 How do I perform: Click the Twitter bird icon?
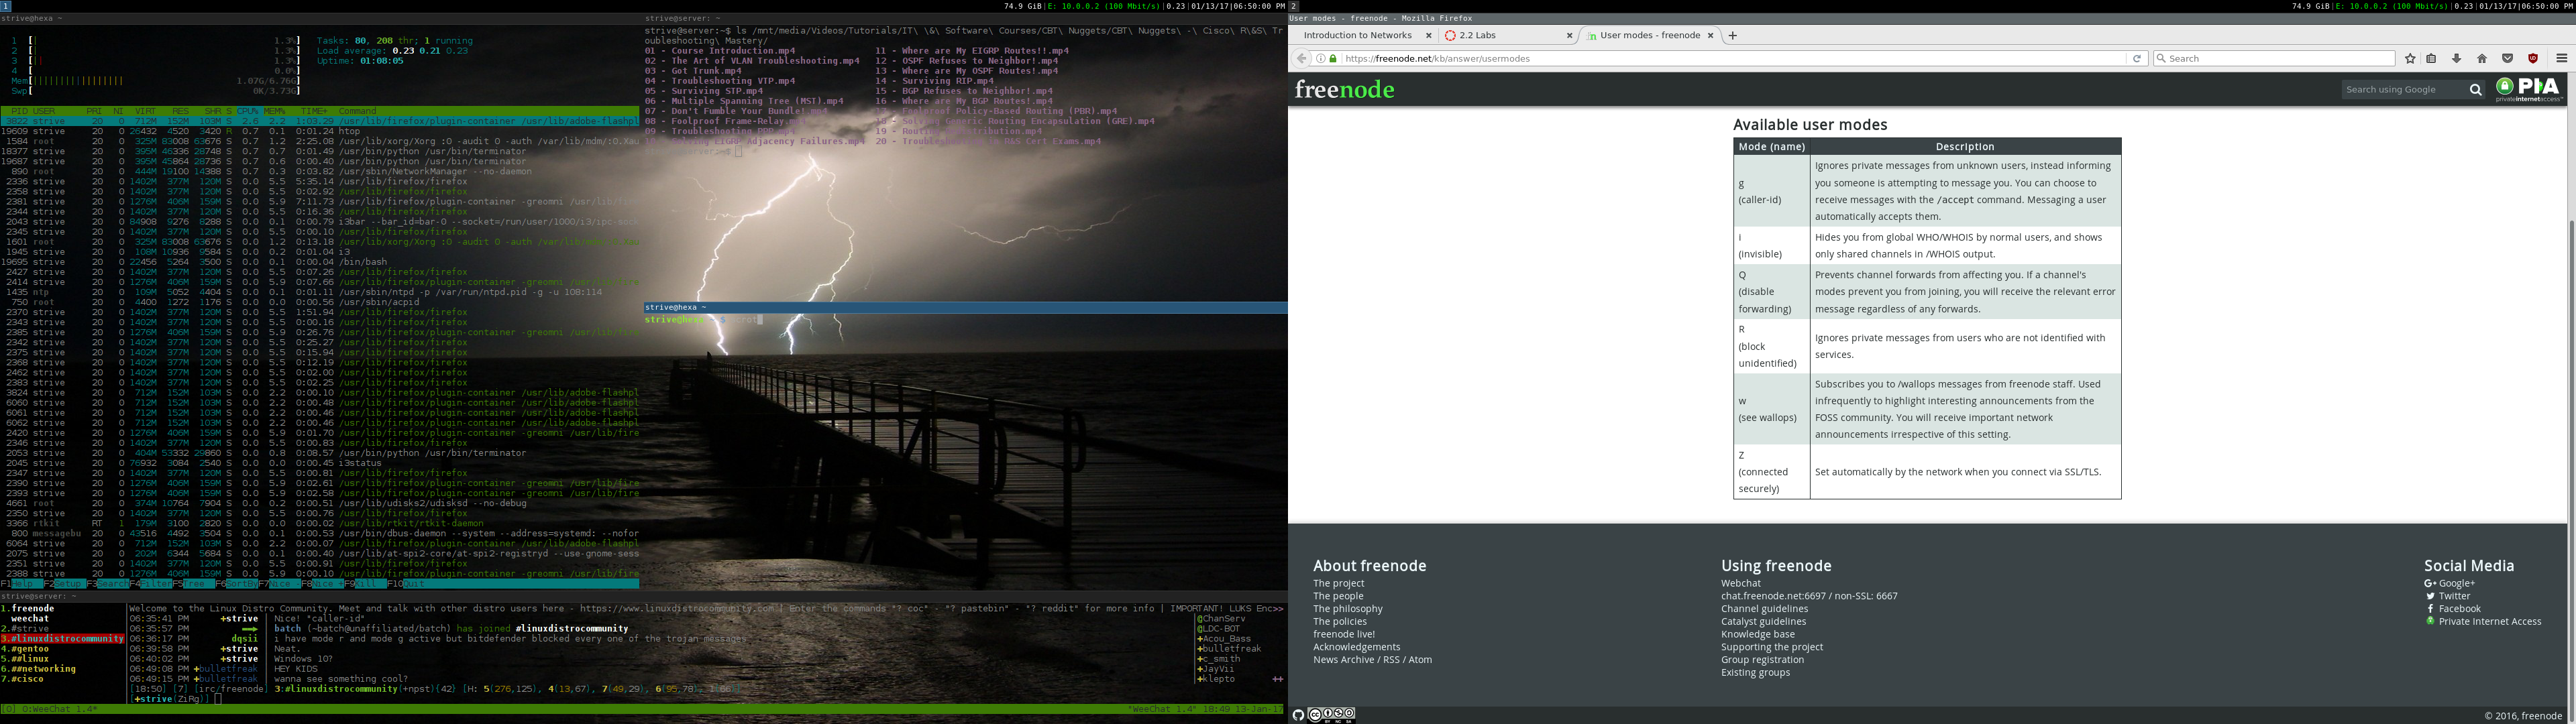pyautogui.click(x=2430, y=596)
